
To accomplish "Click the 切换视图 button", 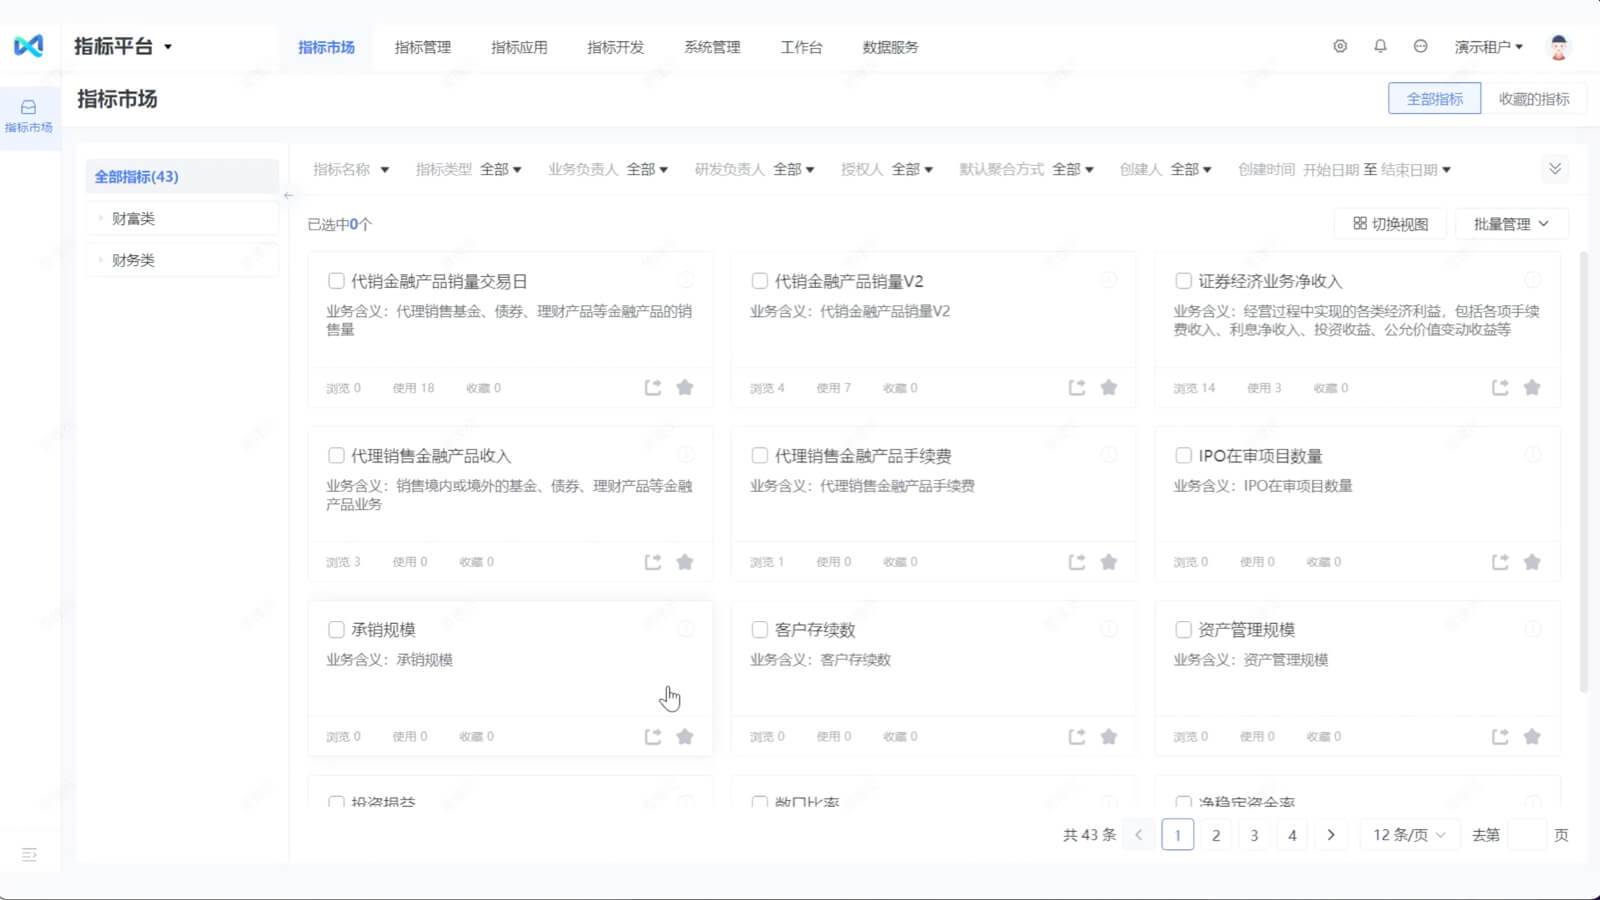I will pos(1390,224).
